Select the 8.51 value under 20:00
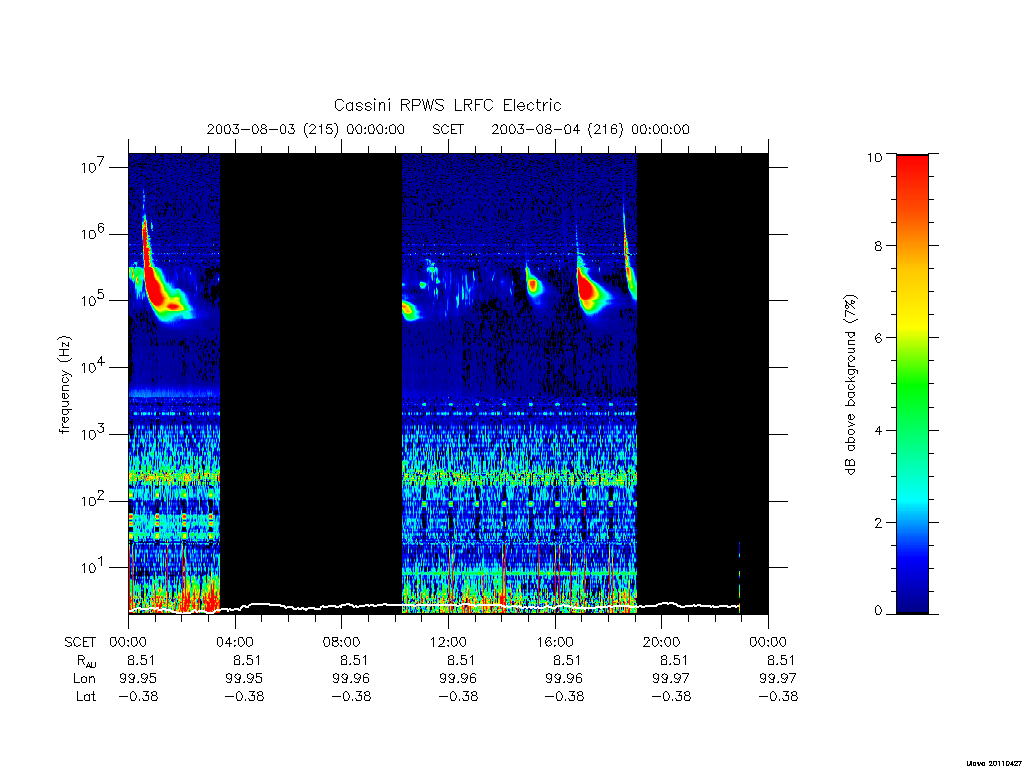 (674, 660)
